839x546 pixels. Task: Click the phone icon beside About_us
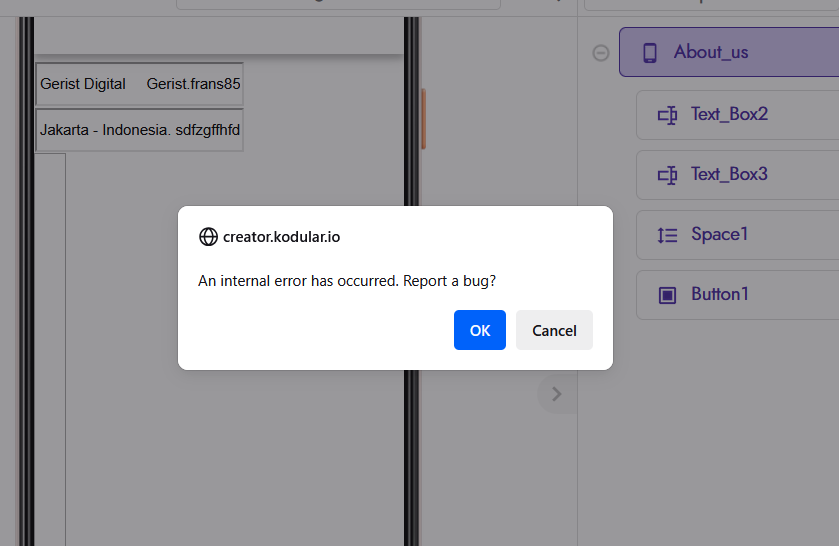click(650, 53)
